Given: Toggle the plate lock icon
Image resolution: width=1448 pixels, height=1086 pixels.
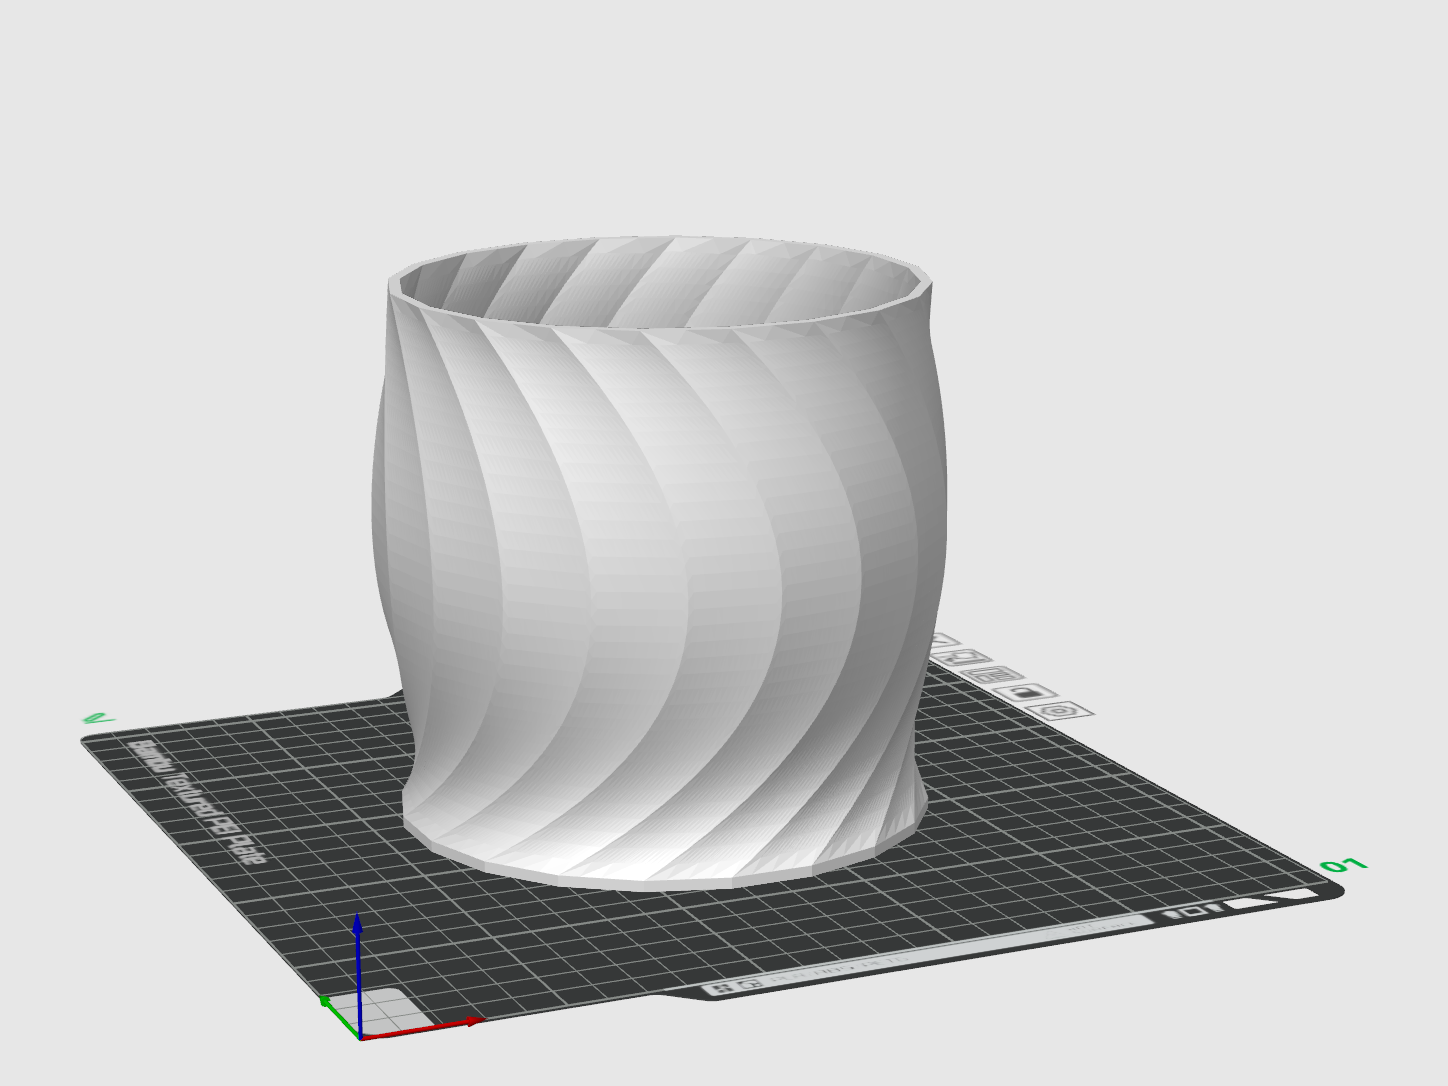Looking at the screenshot, I should (1026, 692).
